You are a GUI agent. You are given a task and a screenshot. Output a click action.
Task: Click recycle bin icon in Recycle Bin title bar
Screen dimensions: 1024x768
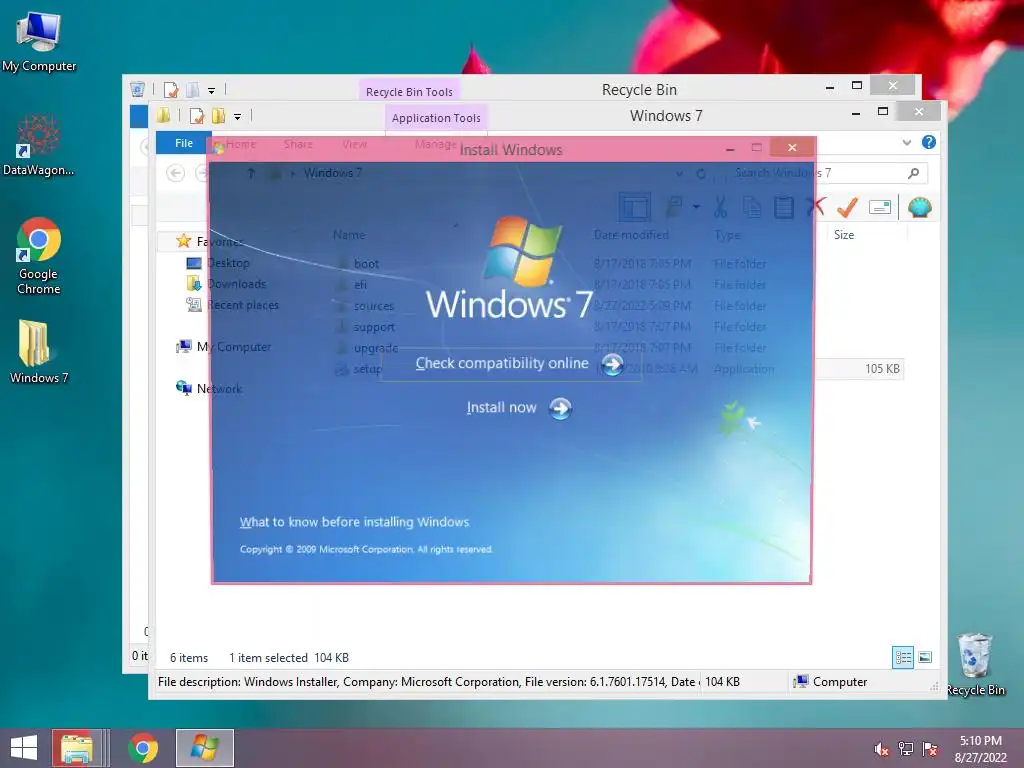pyautogui.click(x=137, y=89)
